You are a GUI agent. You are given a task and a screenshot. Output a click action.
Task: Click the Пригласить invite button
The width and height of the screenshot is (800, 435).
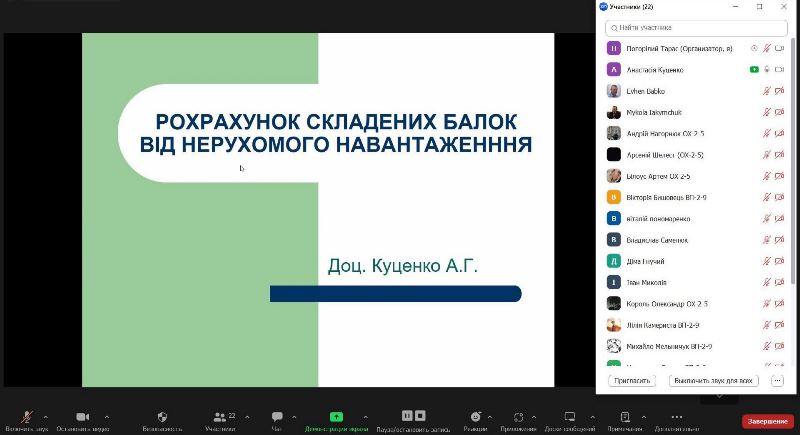632,380
